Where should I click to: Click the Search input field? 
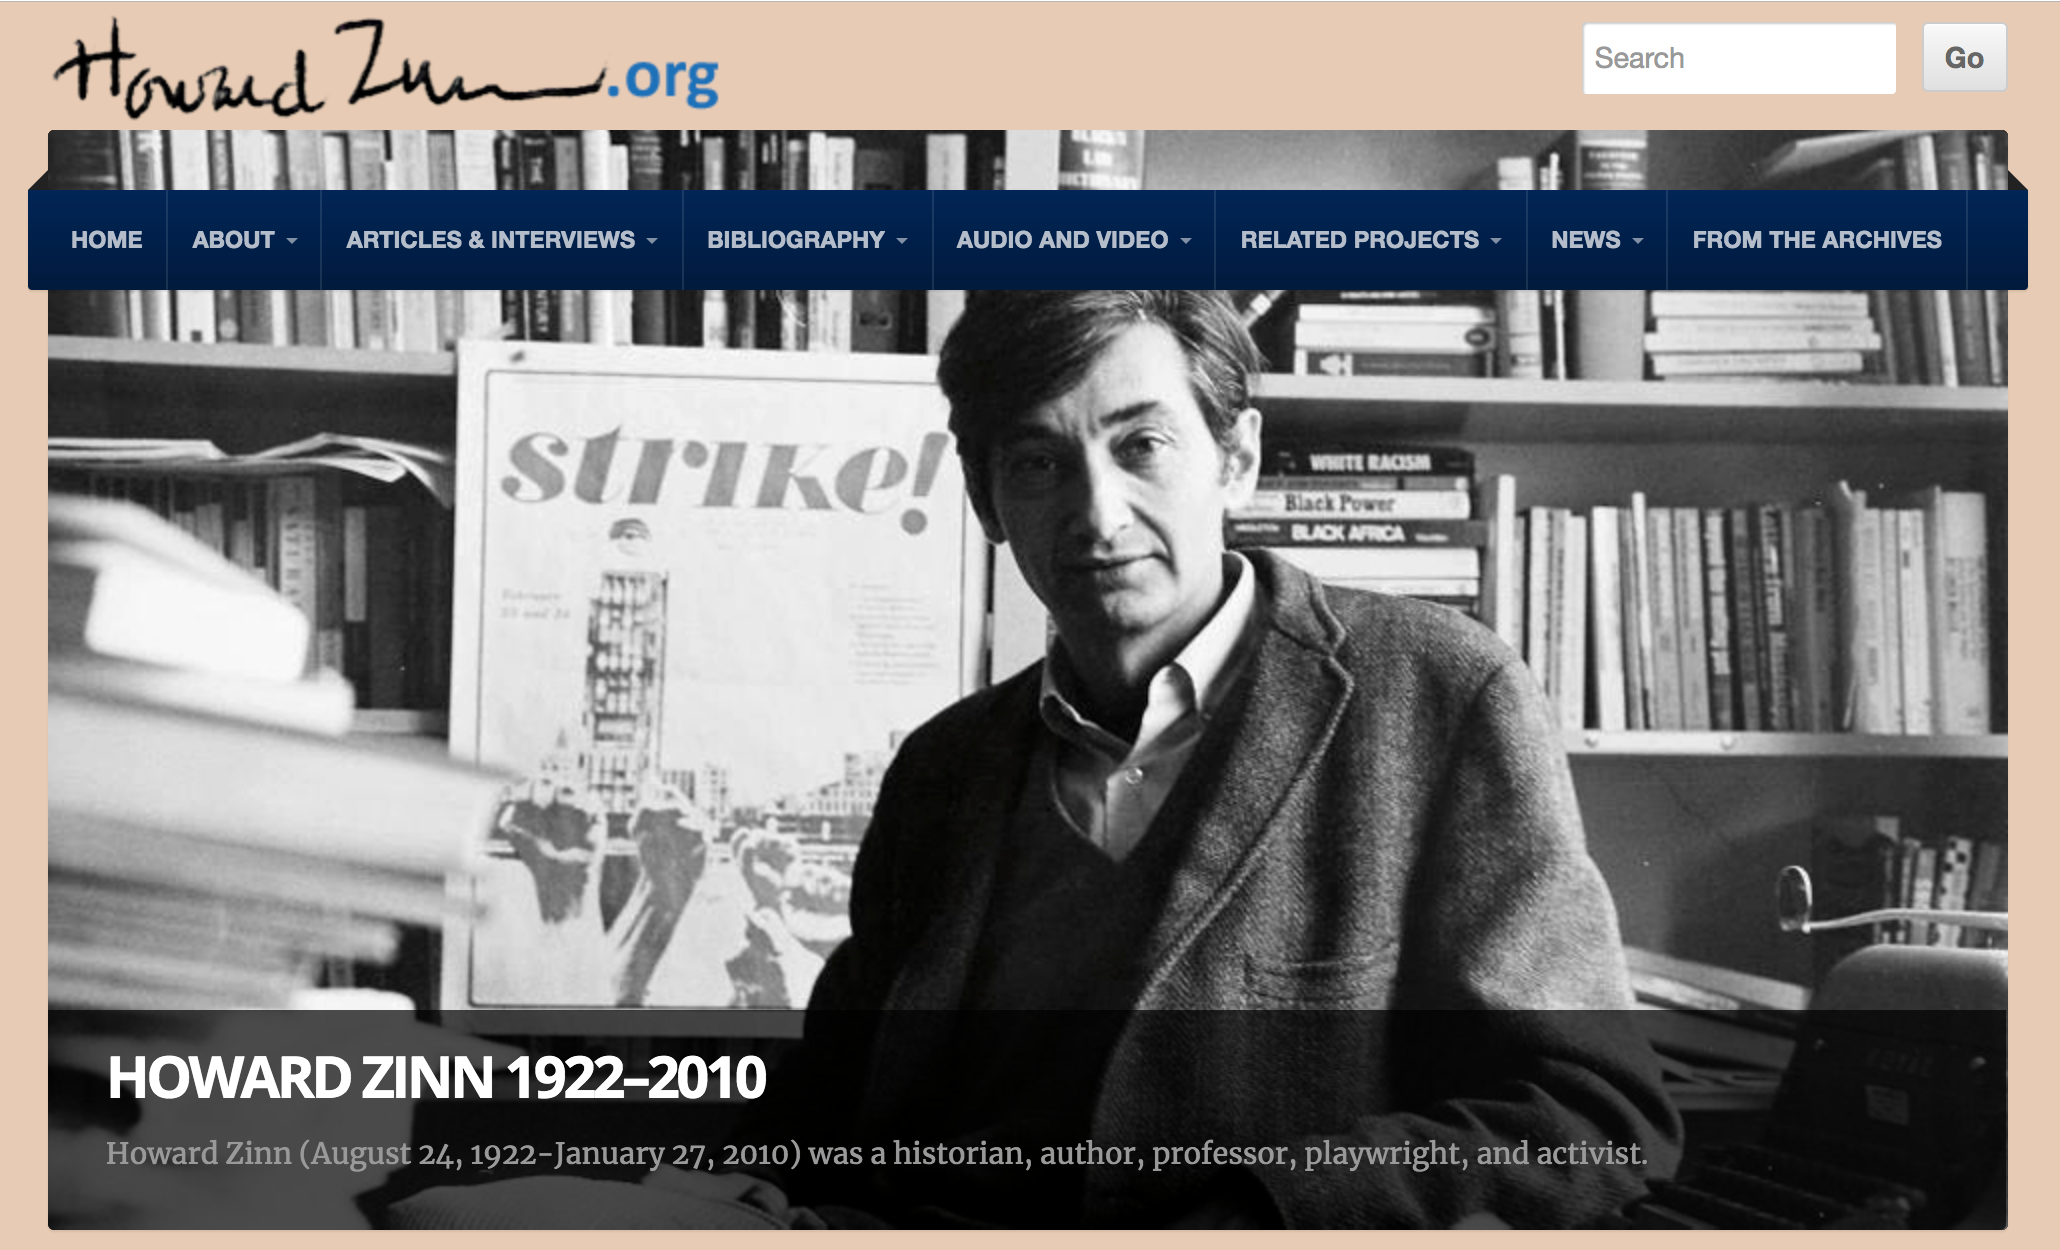pos(1739,58)
